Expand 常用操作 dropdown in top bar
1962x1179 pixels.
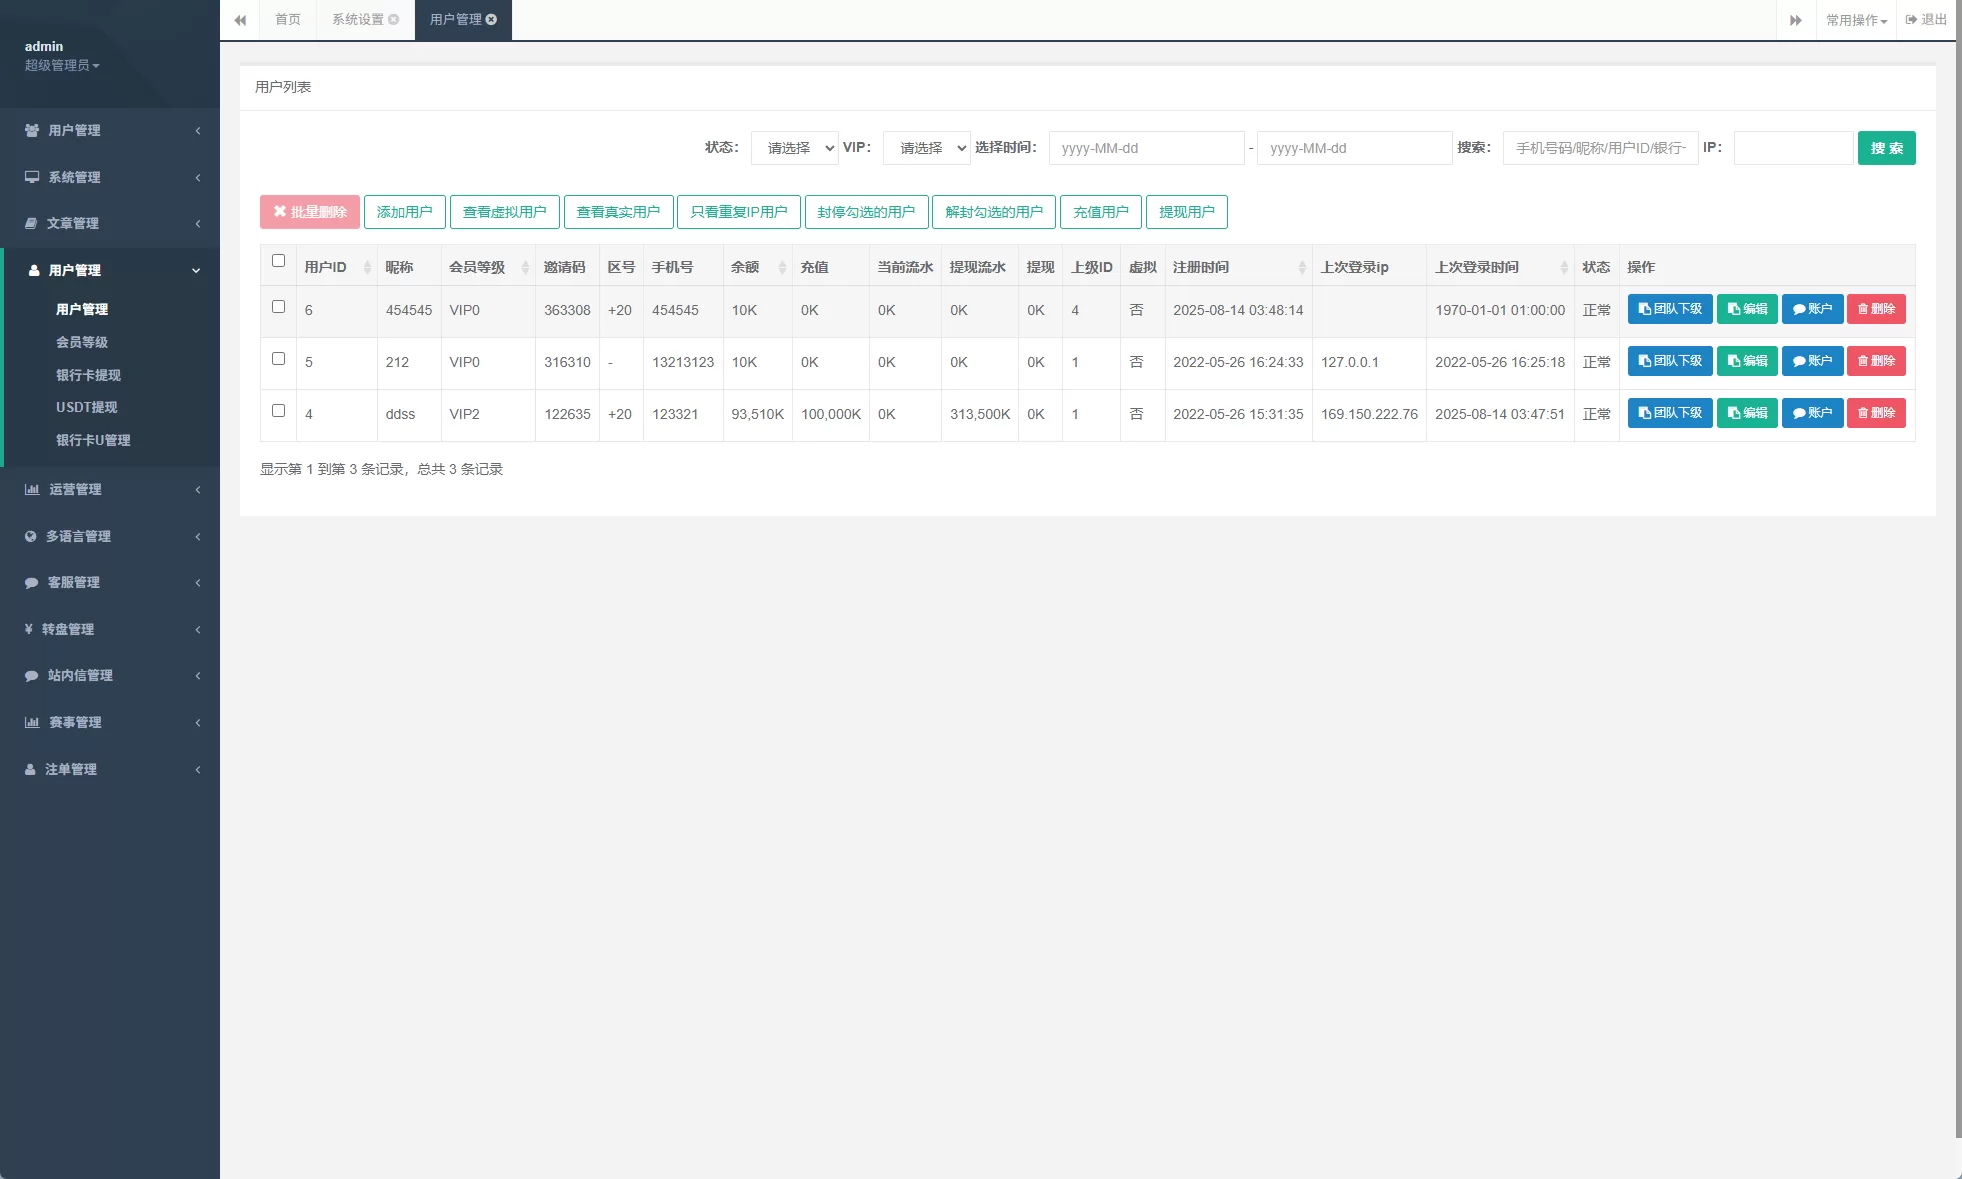pyautogui.click(x=1856, y=20)
